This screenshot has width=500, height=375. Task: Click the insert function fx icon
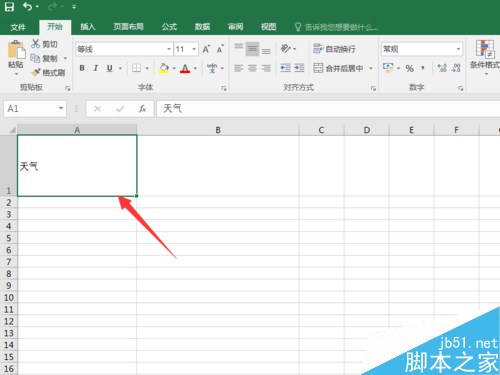pos(142,109)
